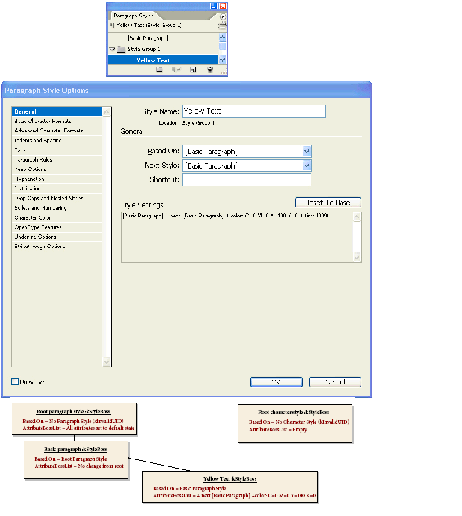Select the Paragraph Styles panel tab
This screenshot has height=516, width=462.
[x=133, y=16]
